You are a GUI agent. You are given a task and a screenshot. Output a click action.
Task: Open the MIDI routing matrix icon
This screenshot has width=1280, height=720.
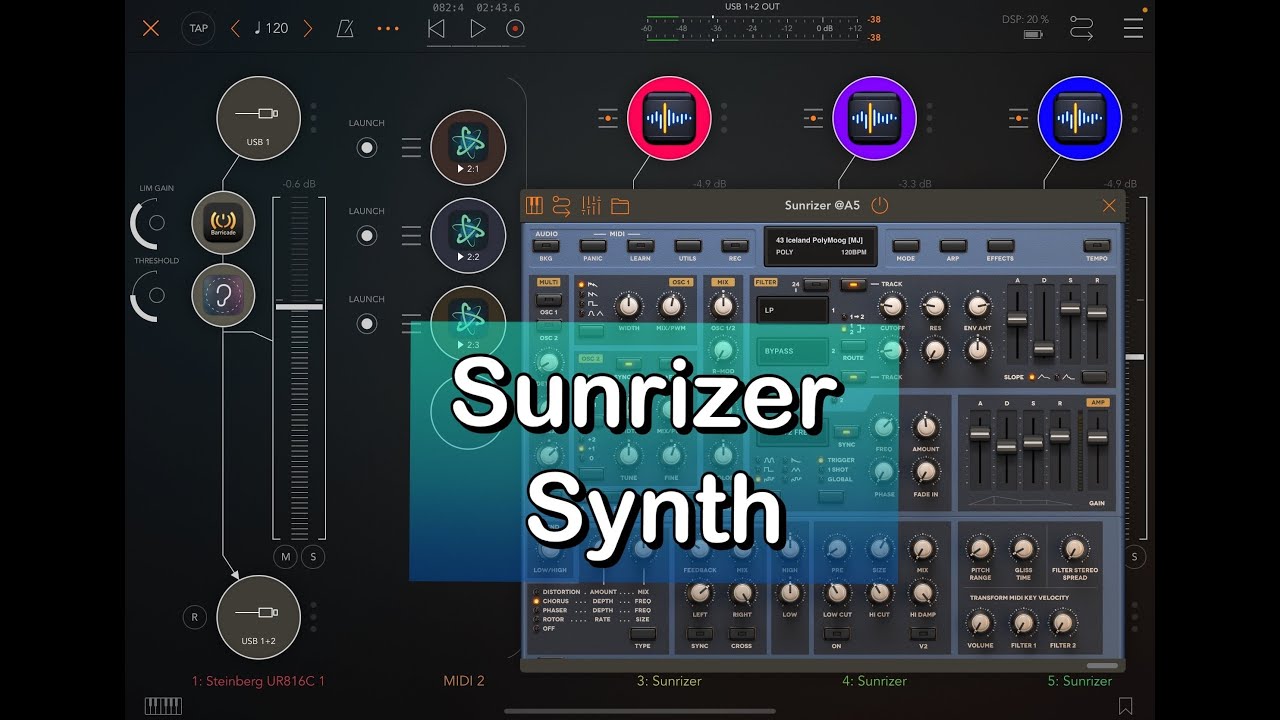click(1081, 27)
